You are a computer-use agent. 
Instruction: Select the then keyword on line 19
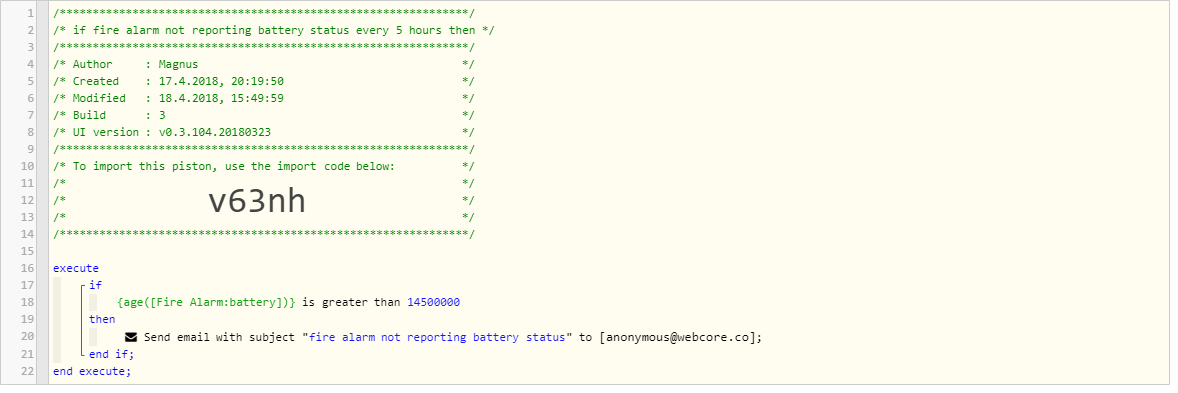[102, 319]
